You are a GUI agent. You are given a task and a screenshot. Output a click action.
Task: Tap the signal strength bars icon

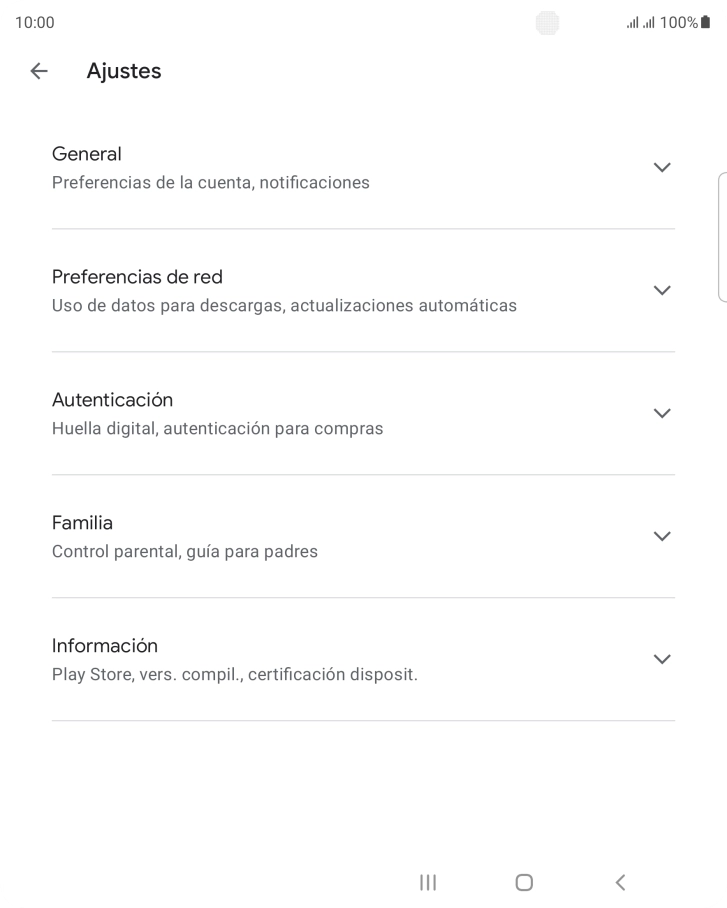[640, 22]
